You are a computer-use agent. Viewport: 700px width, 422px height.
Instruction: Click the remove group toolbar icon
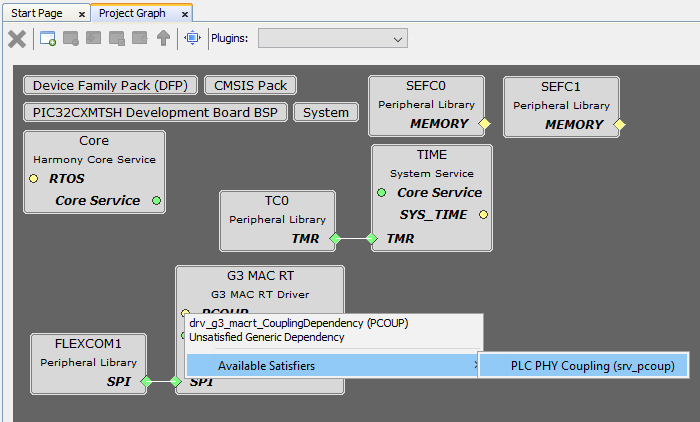pos(71,38)
